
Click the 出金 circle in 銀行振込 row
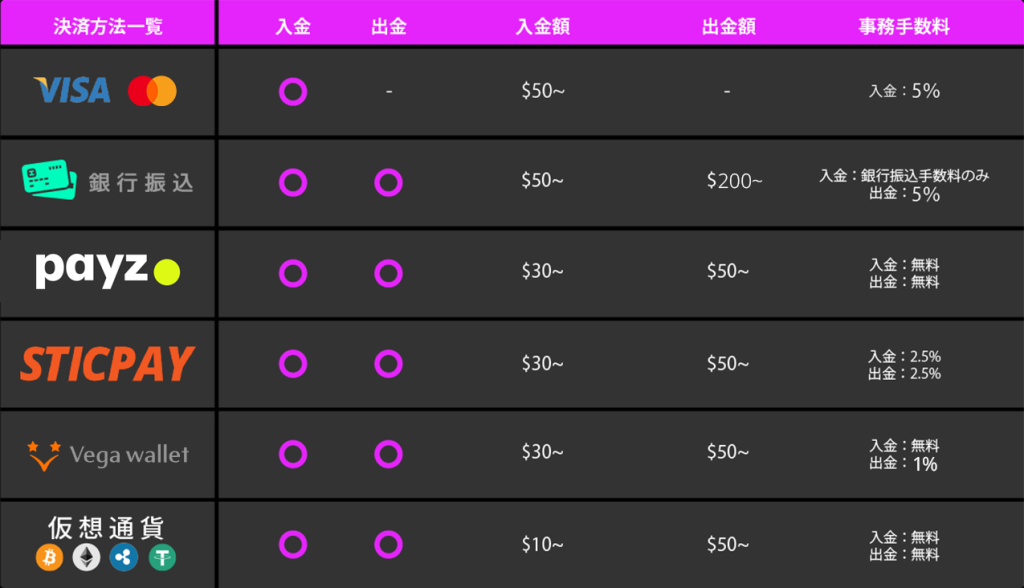pos(389,182)
